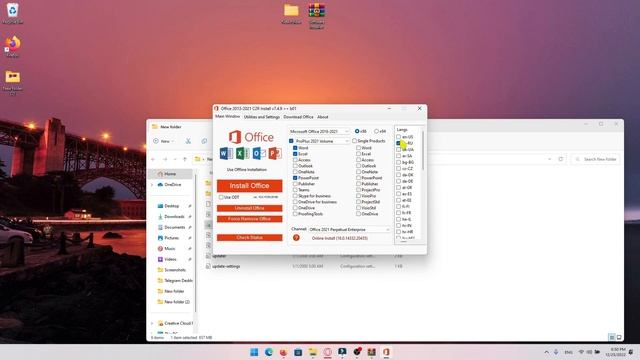
Task: Click the Wi-Fi network tray icon
Action: tap(581, 352)
